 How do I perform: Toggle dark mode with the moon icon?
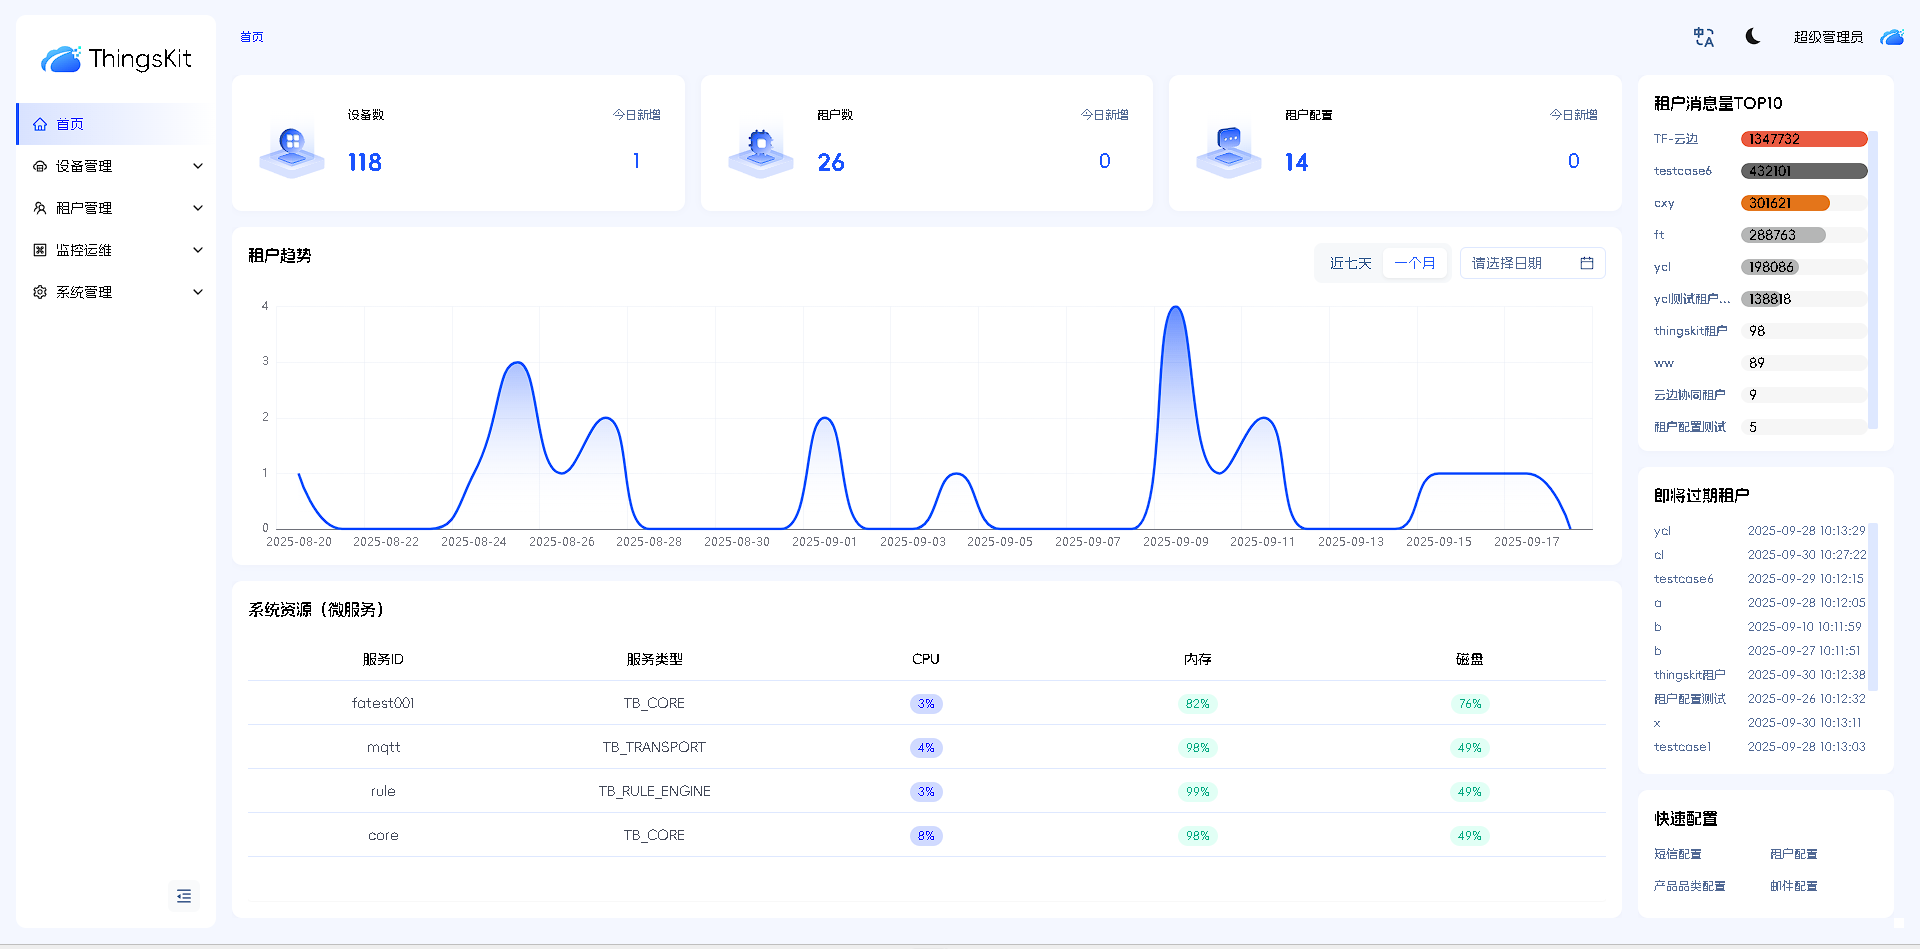click(1753, 37)
